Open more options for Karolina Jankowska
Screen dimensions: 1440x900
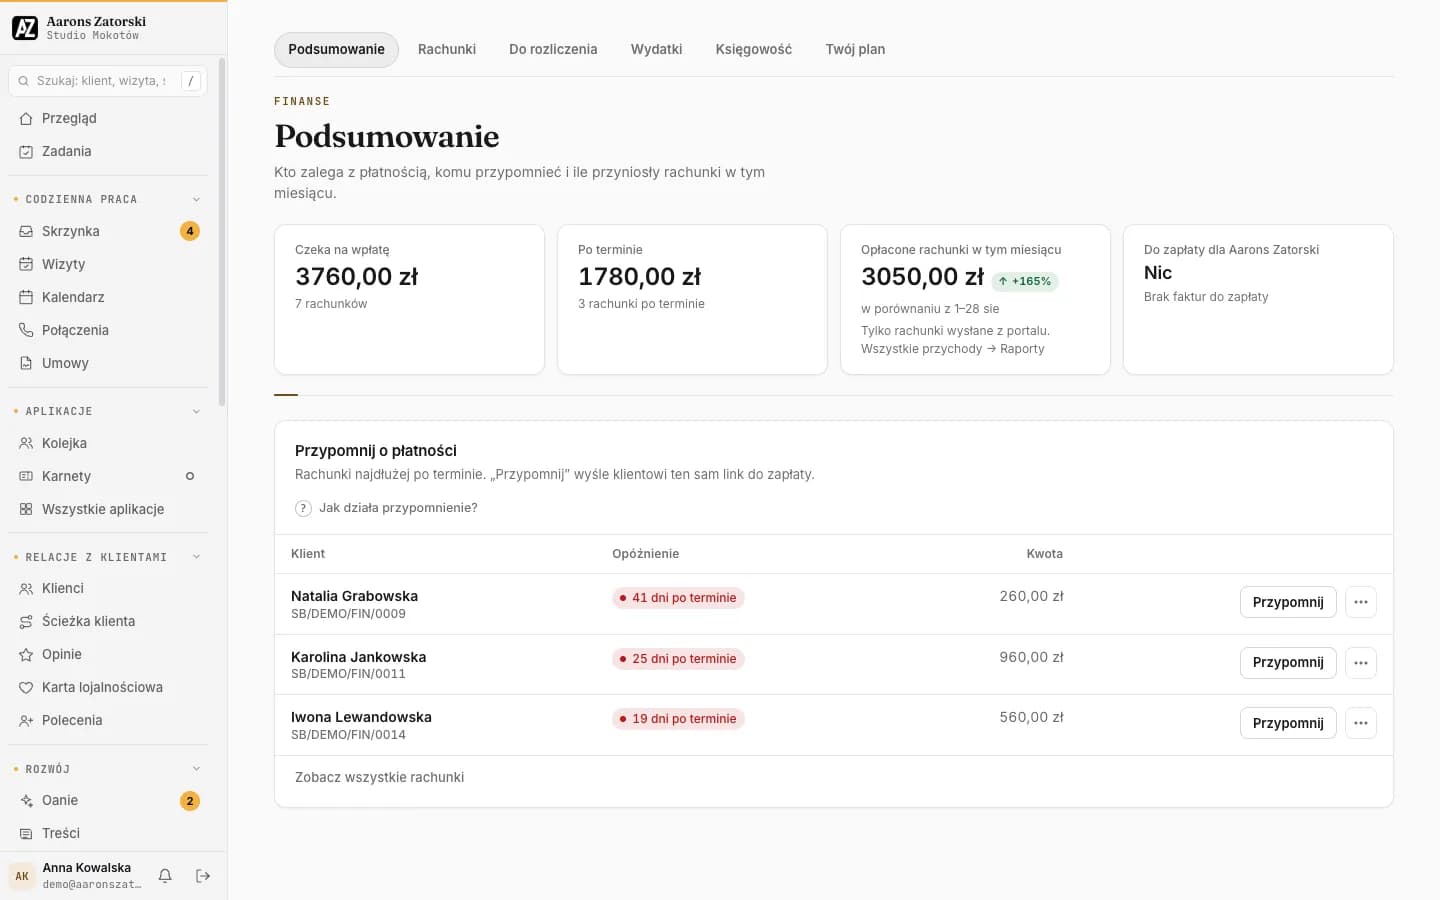1361,663
